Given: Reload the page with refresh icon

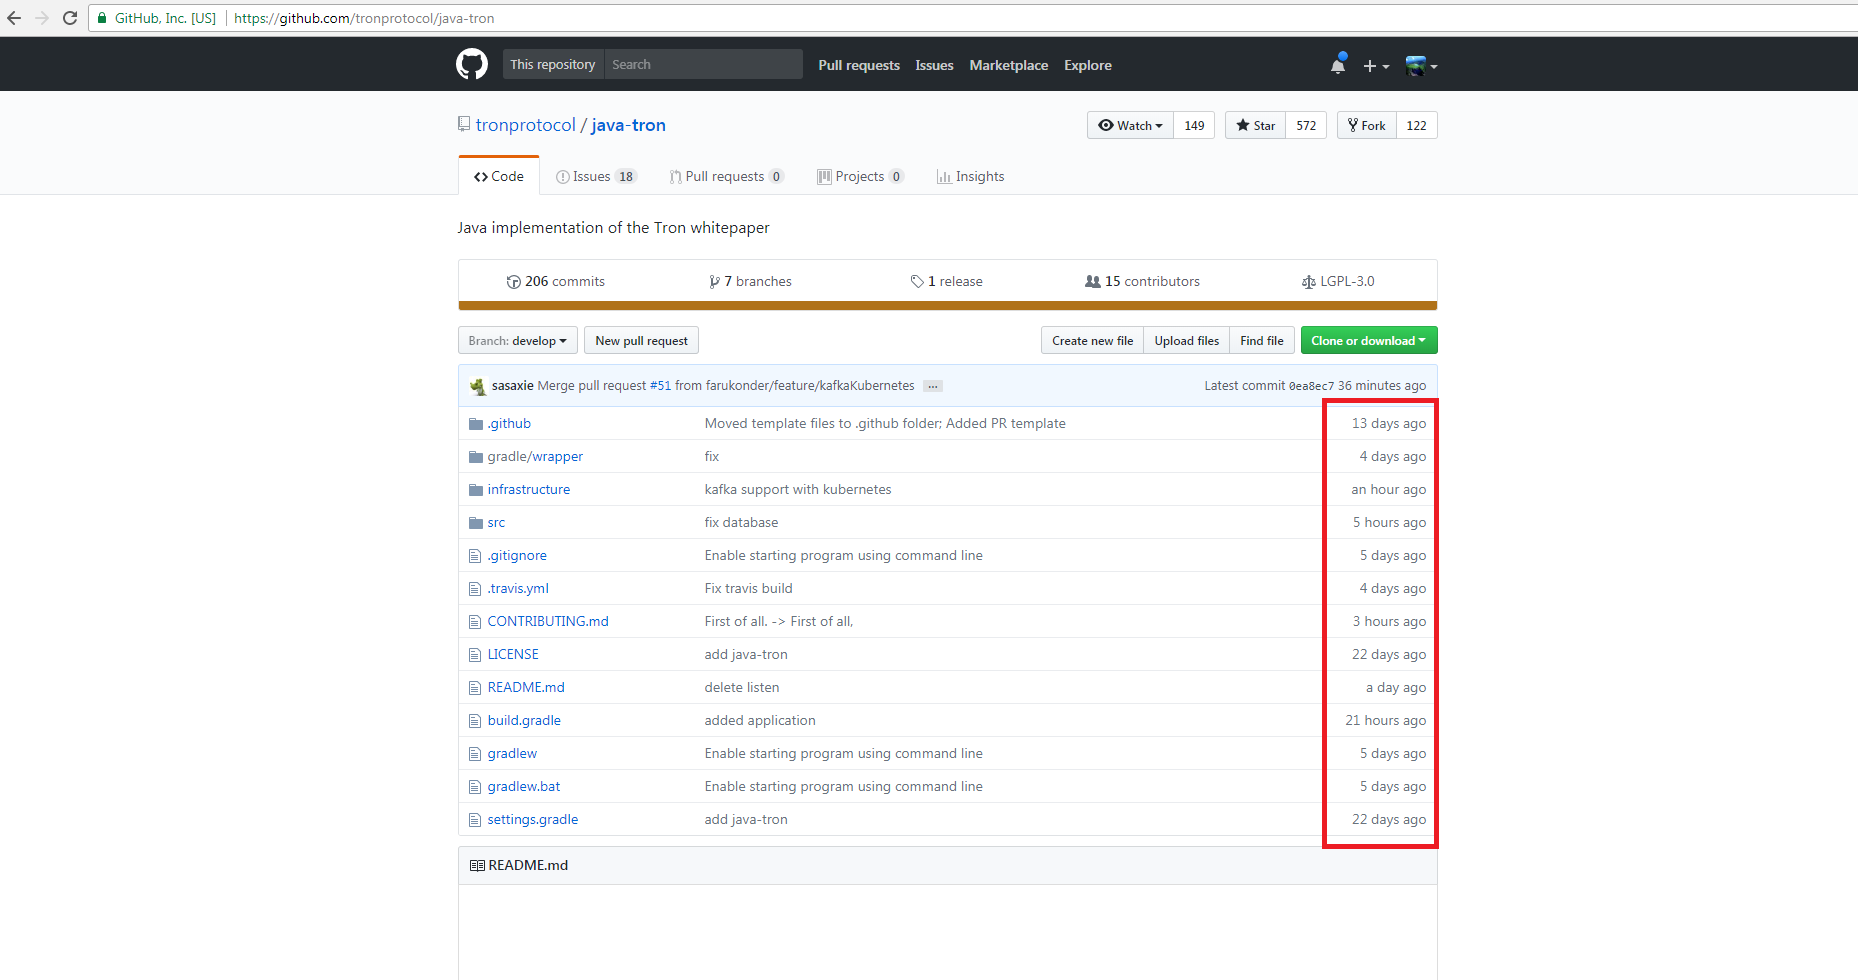Looking at the screenshot, I should coord(70,18).
